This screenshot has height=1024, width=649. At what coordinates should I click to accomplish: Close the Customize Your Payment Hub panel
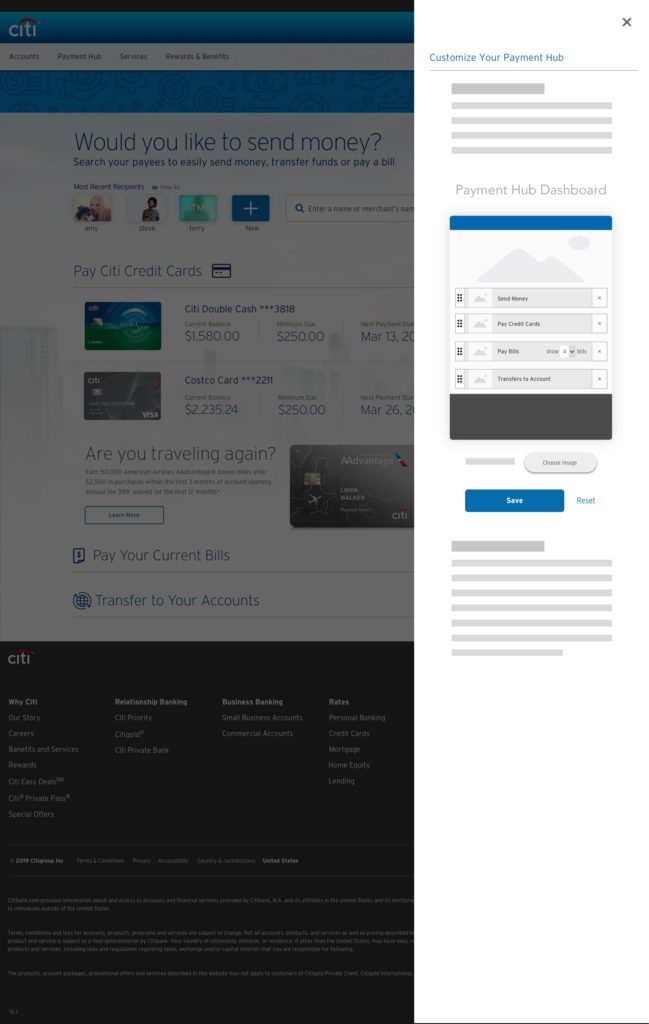click(626, 22)
